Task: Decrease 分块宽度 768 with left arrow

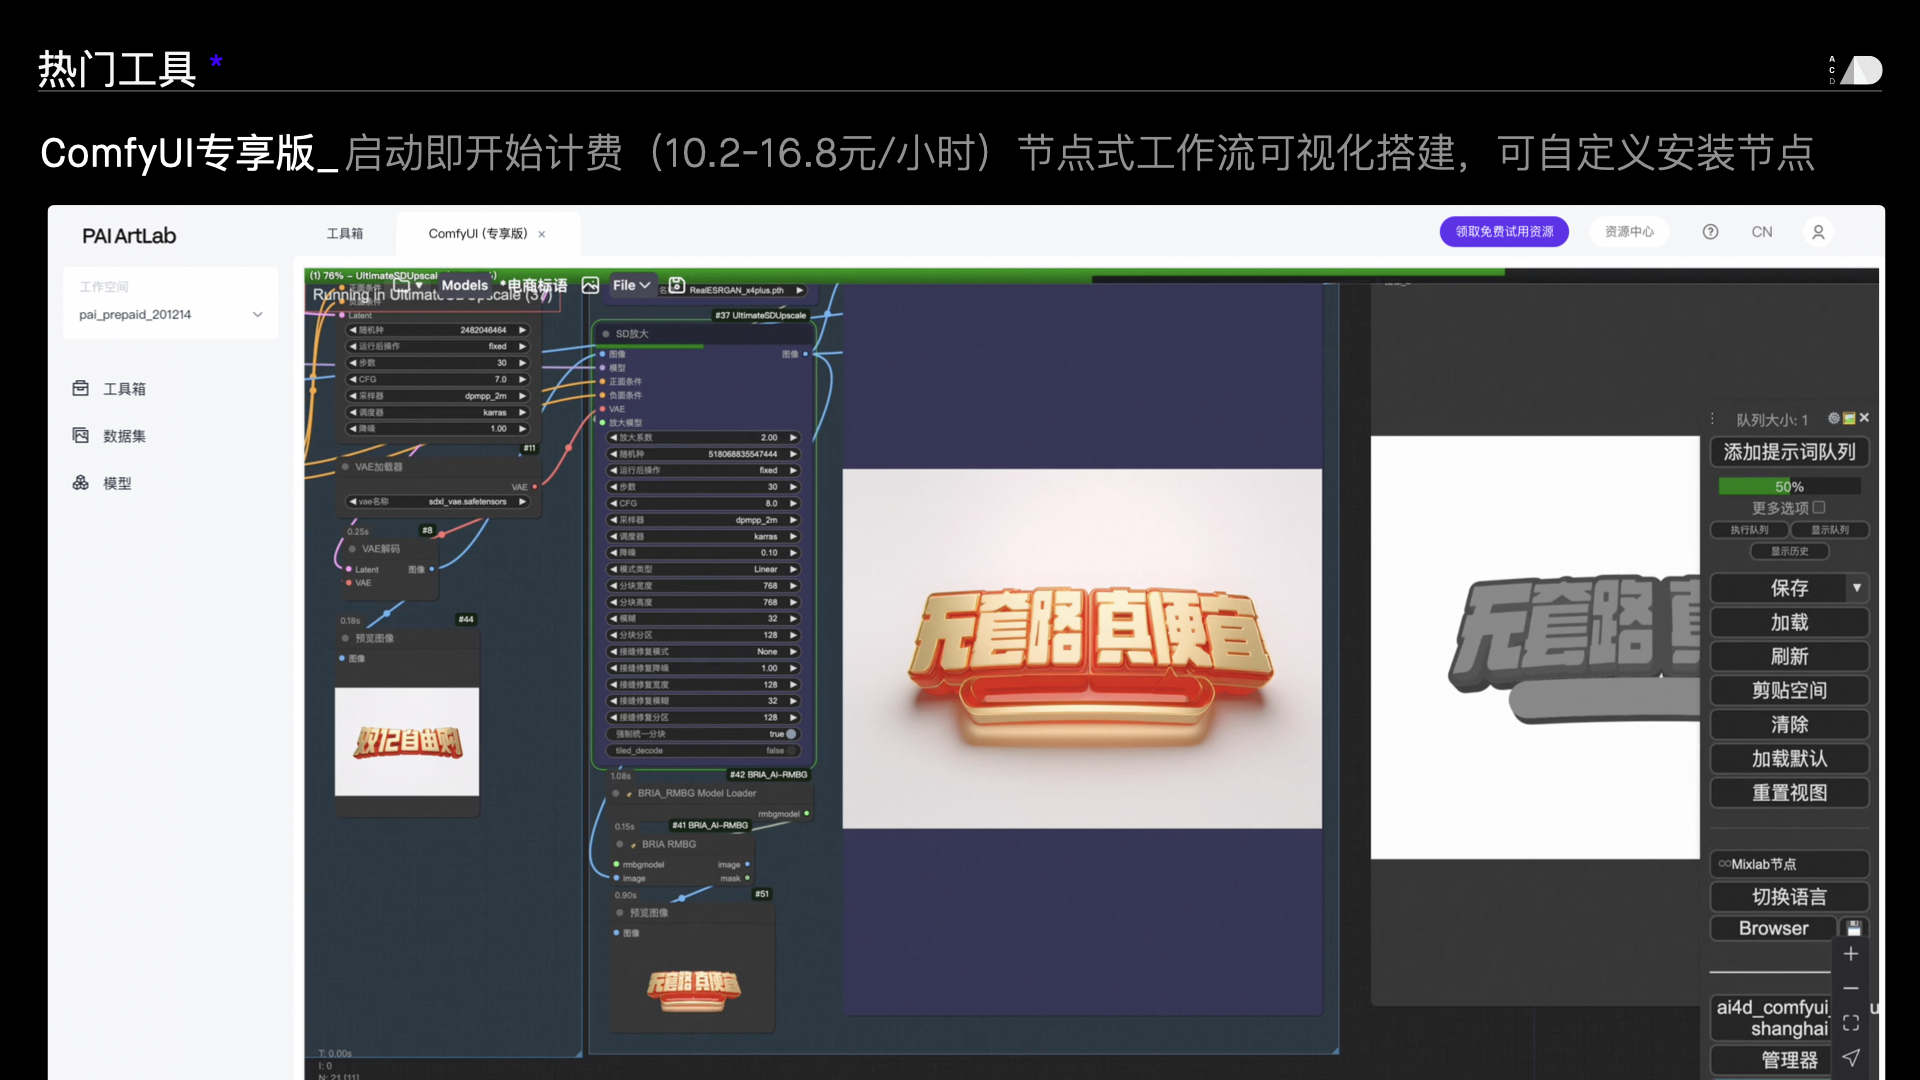Action: tap(613, 586)
